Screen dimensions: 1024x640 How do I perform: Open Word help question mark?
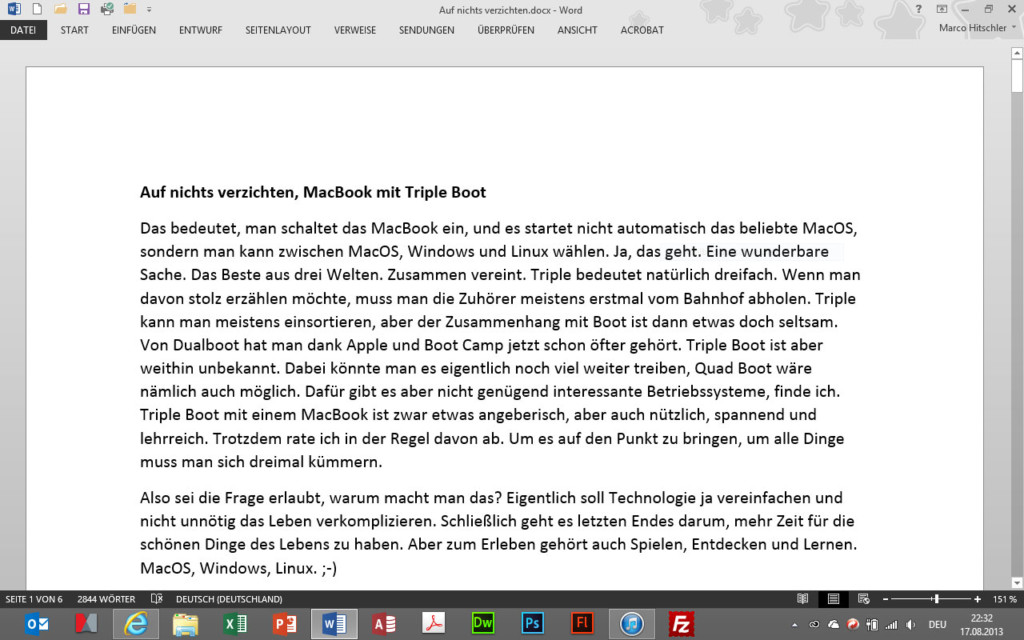[918, 9]
